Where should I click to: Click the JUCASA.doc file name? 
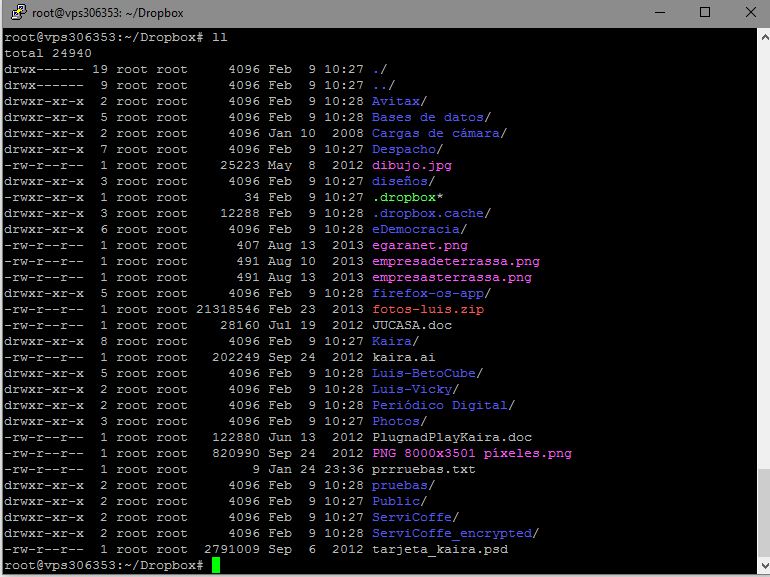(x=412, y=325)
